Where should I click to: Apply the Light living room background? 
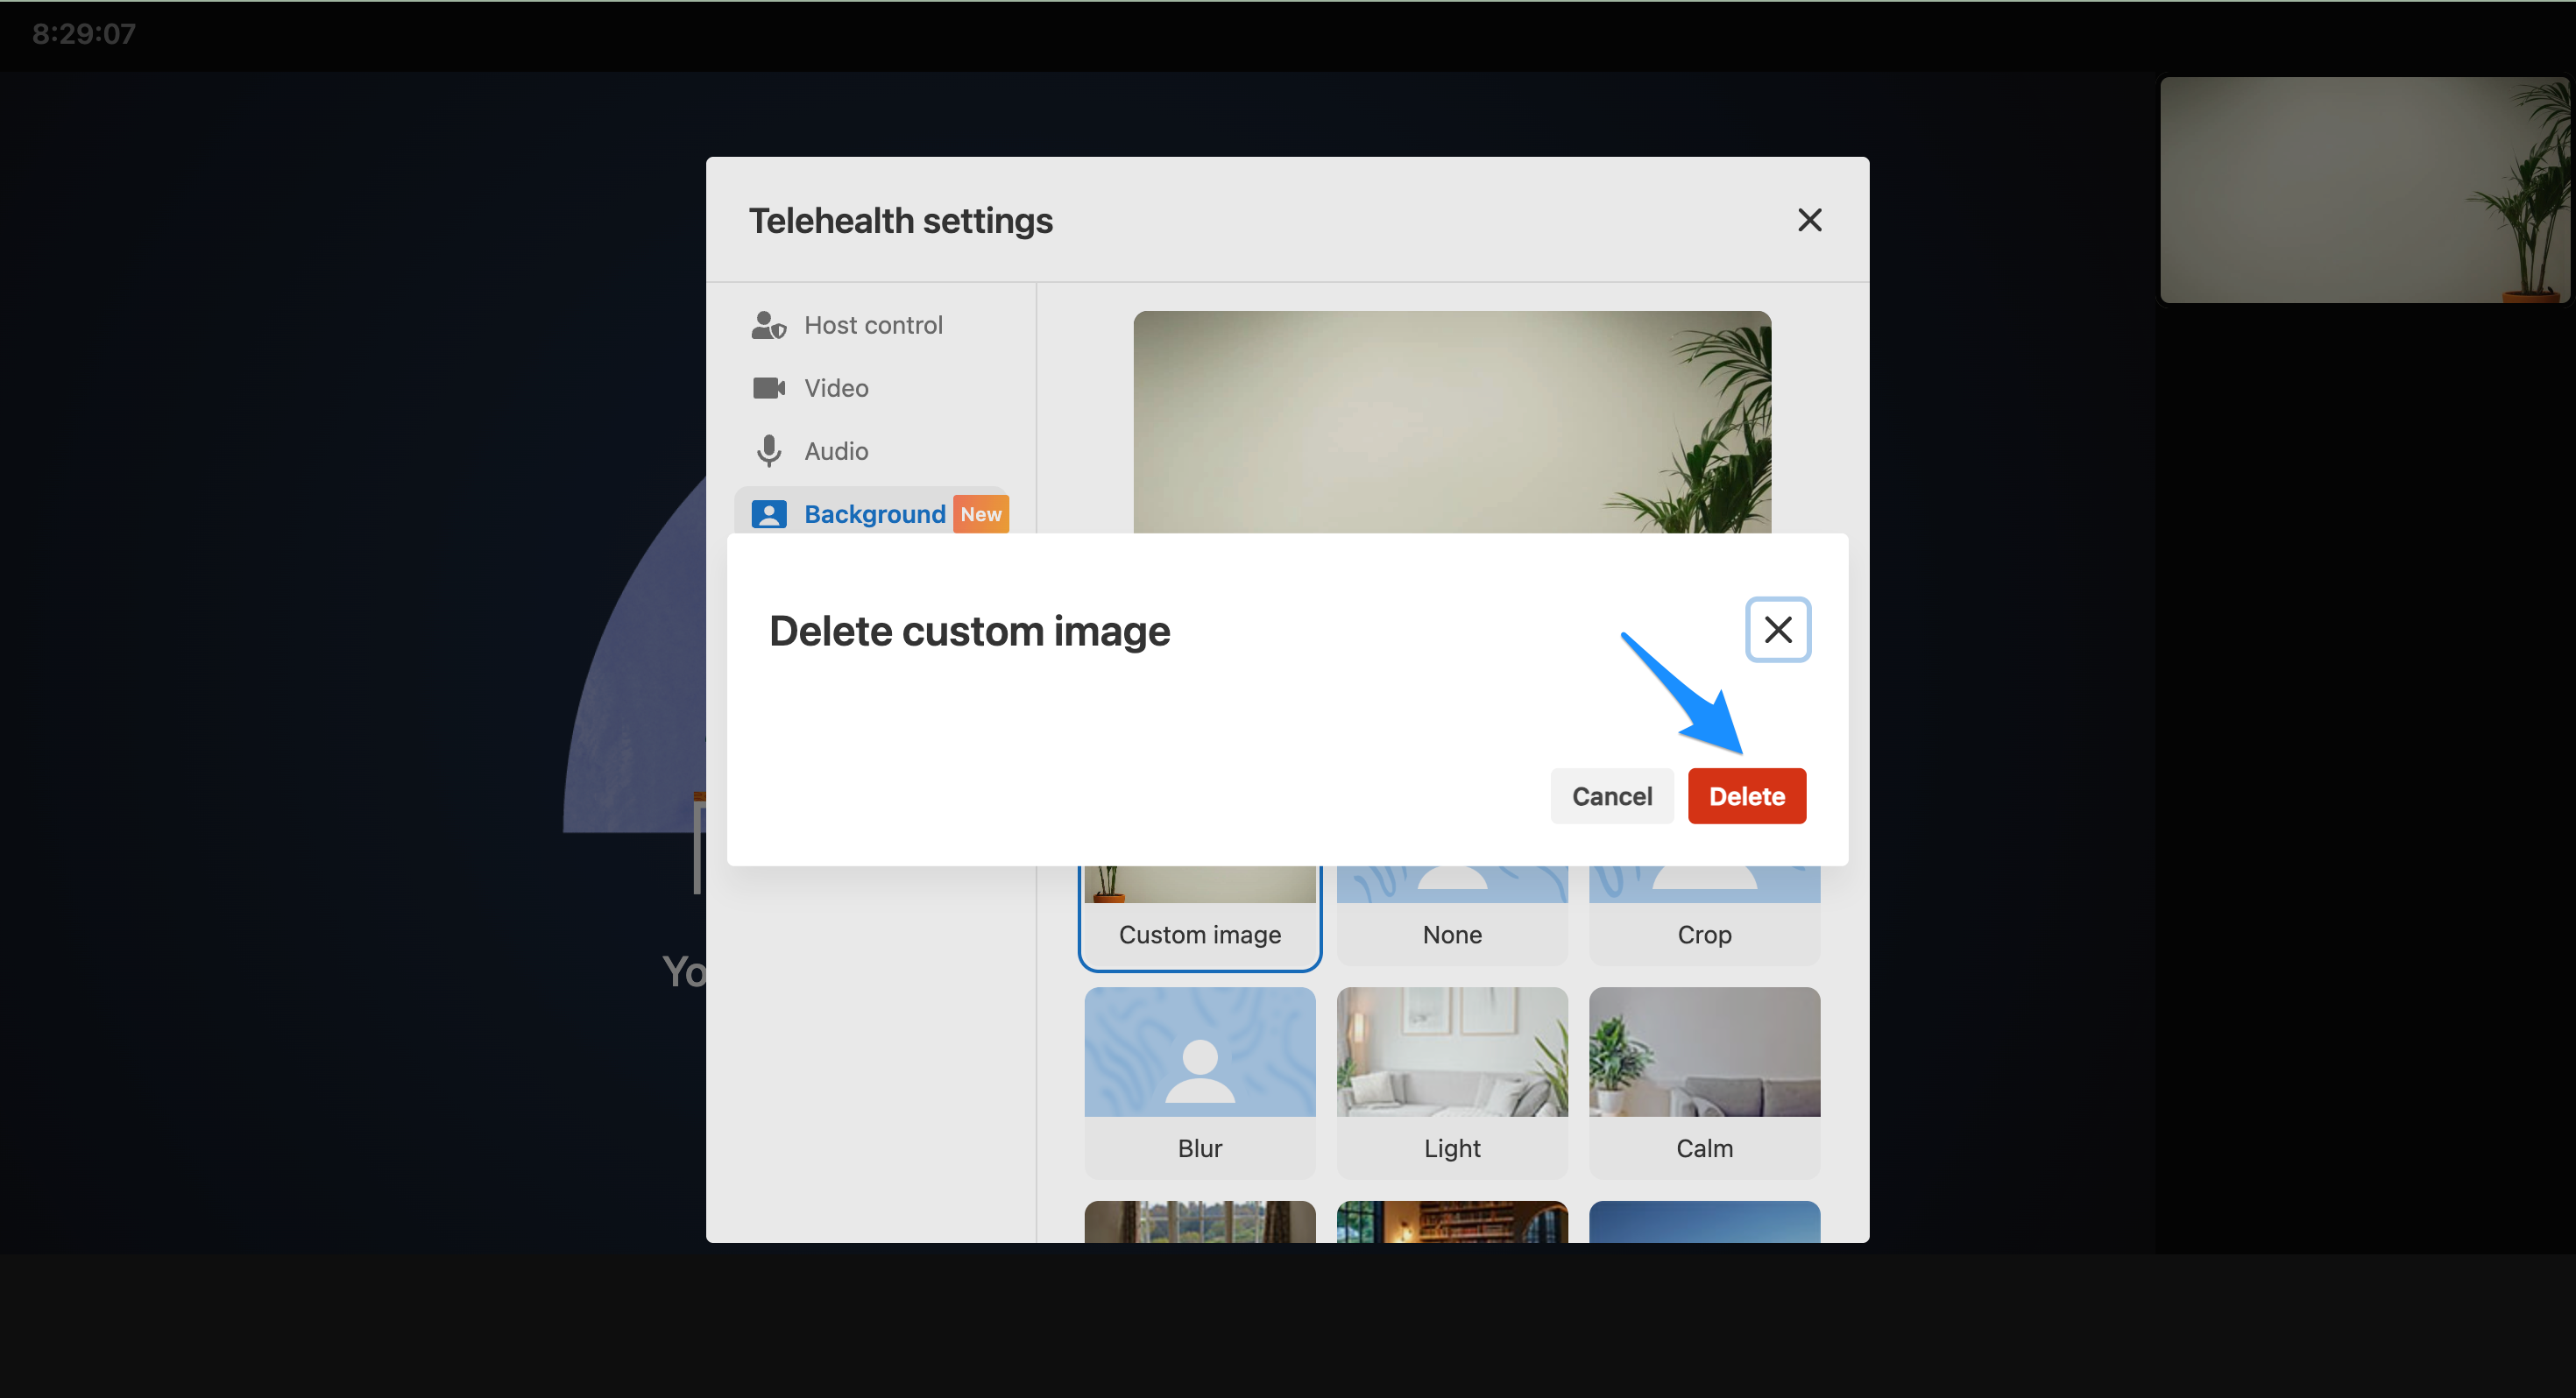tap(1451, 1082)
